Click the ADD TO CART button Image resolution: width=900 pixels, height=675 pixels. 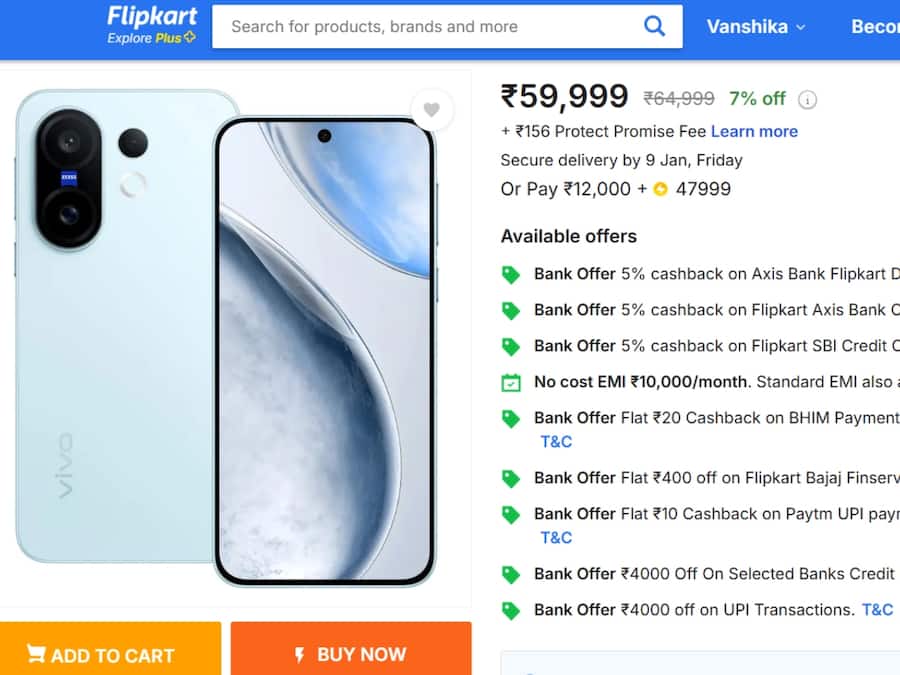pos(110,655)
